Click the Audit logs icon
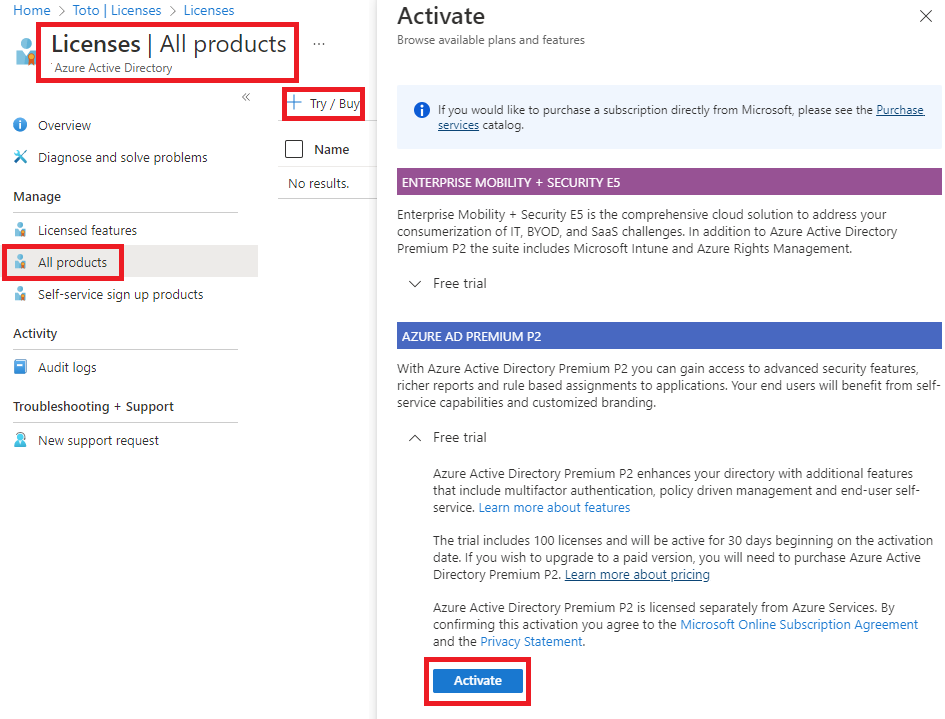Screen dimensions: 945x719 click(20, 366)
